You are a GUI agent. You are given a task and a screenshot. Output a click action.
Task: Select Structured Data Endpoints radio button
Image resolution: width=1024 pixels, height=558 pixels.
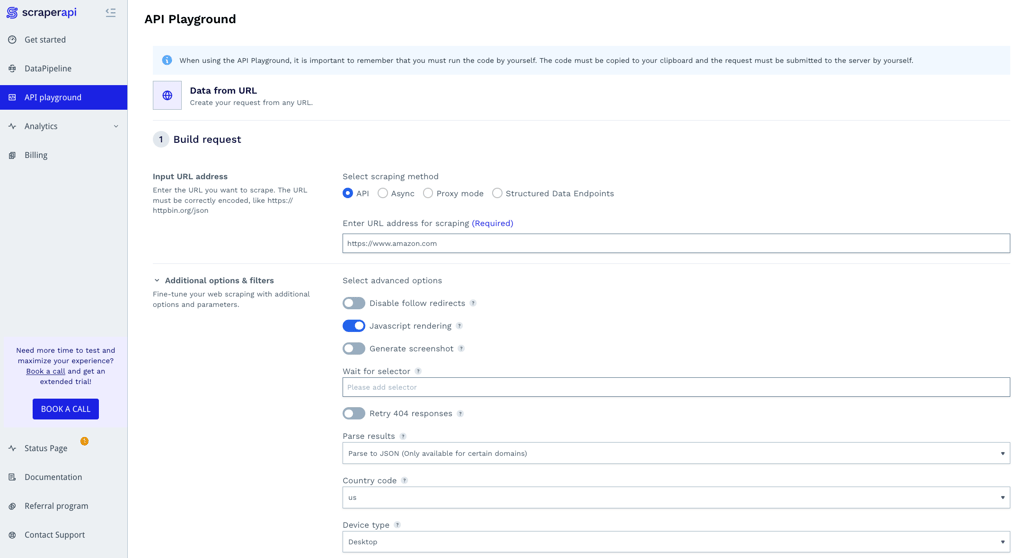pos(497,193)
